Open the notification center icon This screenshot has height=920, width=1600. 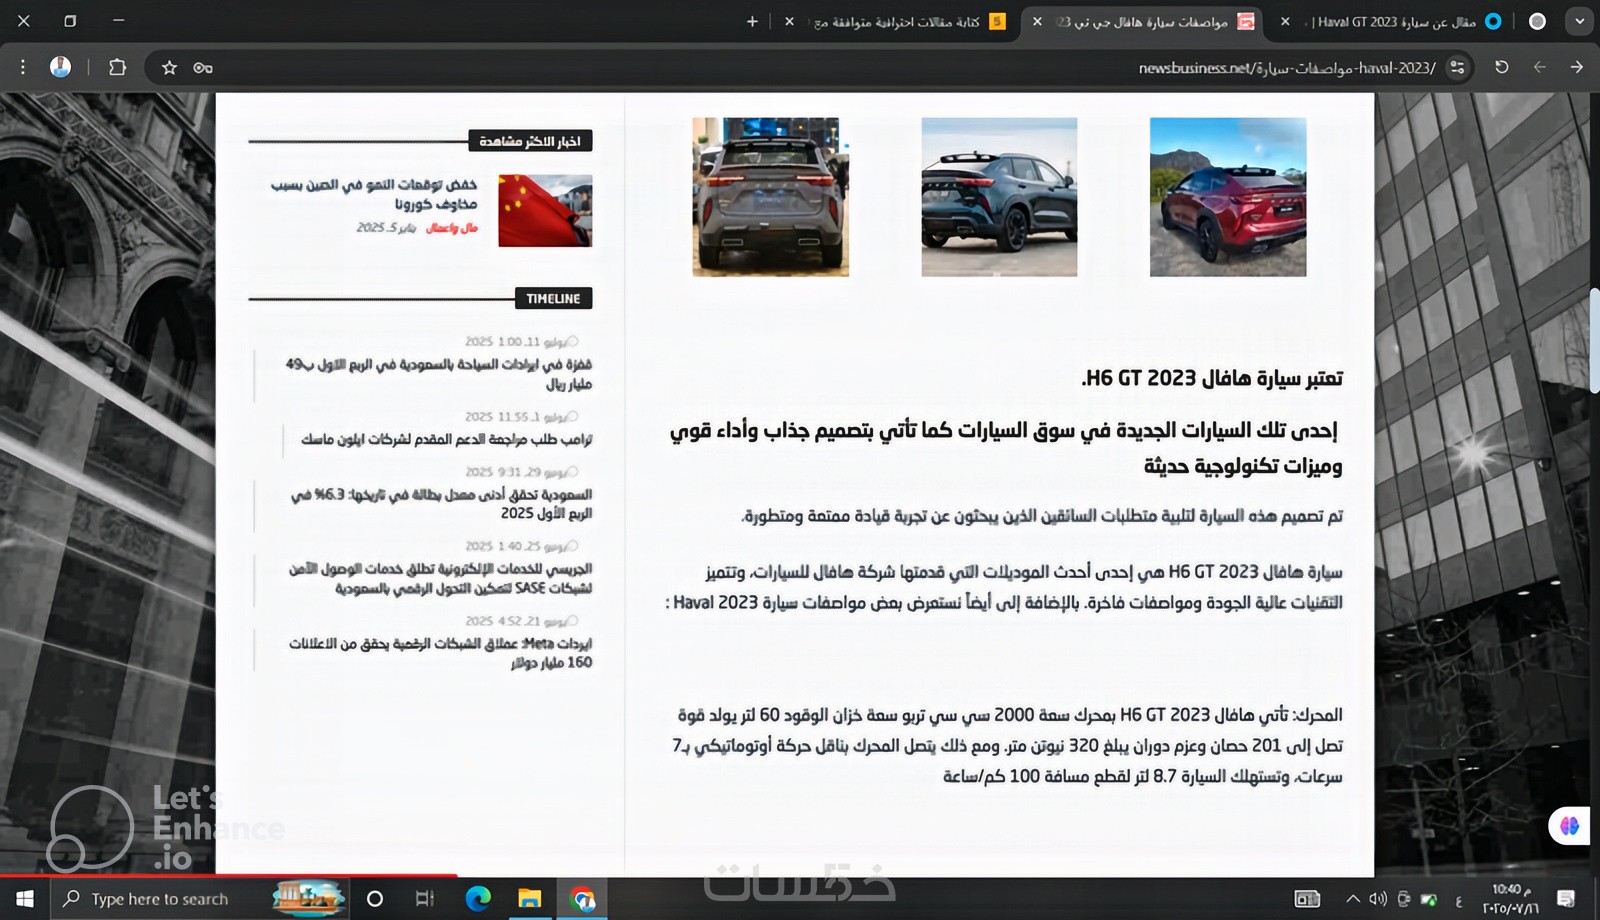(1567, 899)
